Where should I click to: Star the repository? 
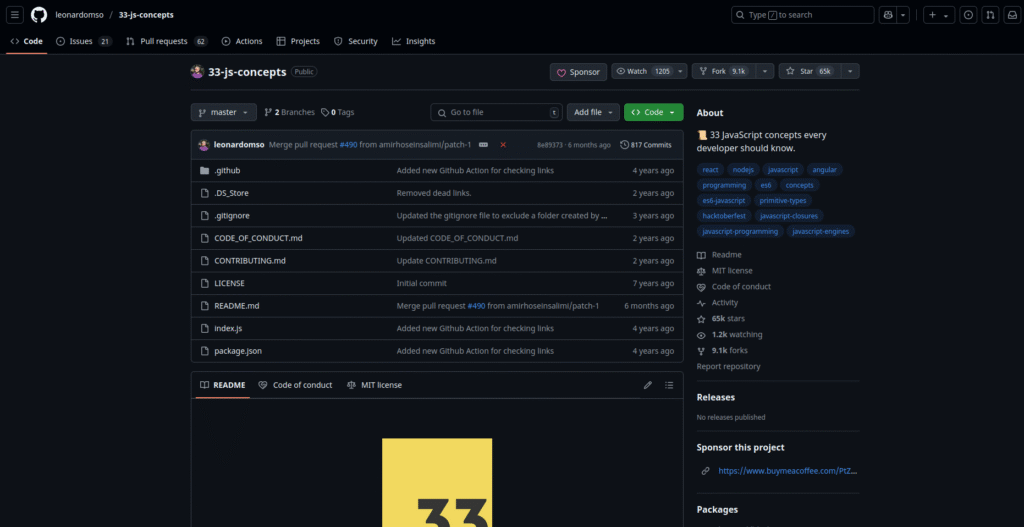click(x=809, y=71)
